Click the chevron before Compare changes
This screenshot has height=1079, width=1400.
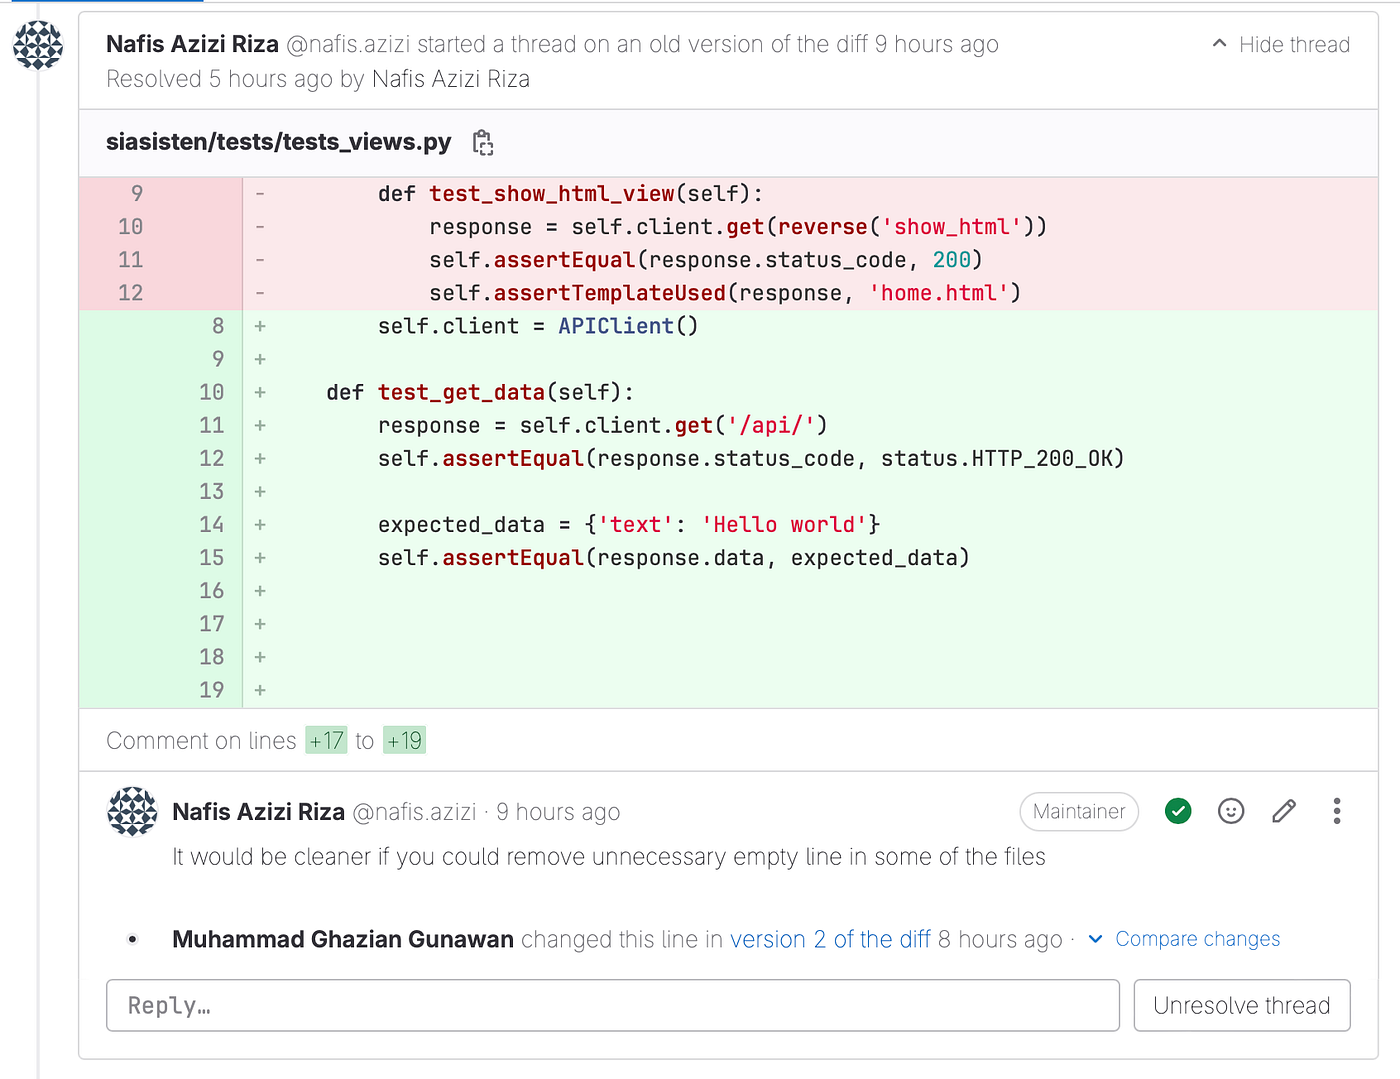click(1096, 939)
